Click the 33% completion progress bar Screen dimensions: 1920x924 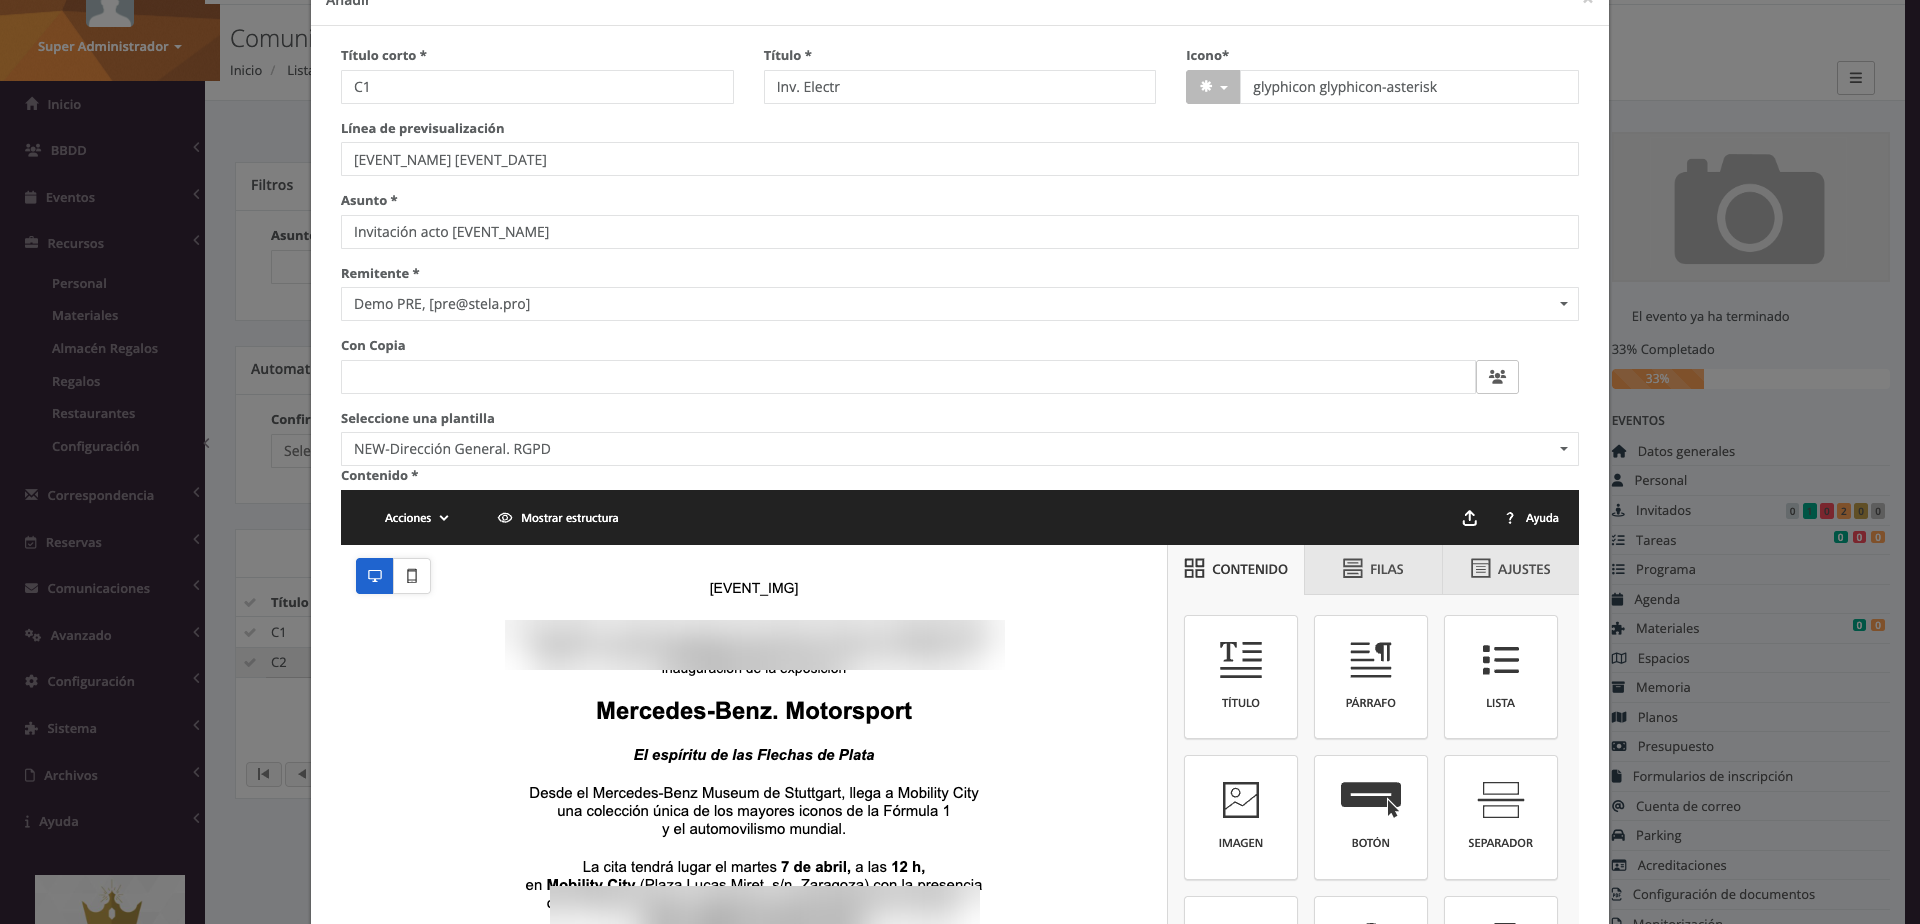pyautogui.click(x=1750, y=379)
